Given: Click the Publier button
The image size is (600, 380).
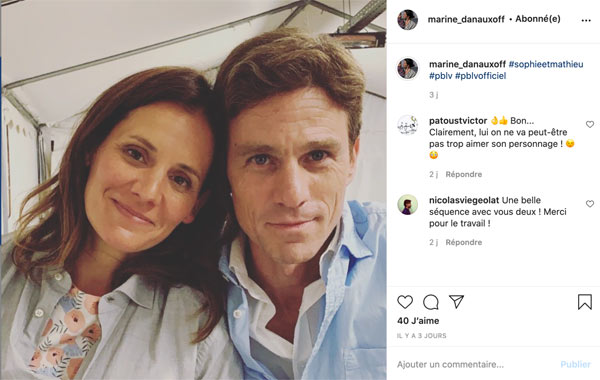Looking at the screenshot, I should point(576,364).
